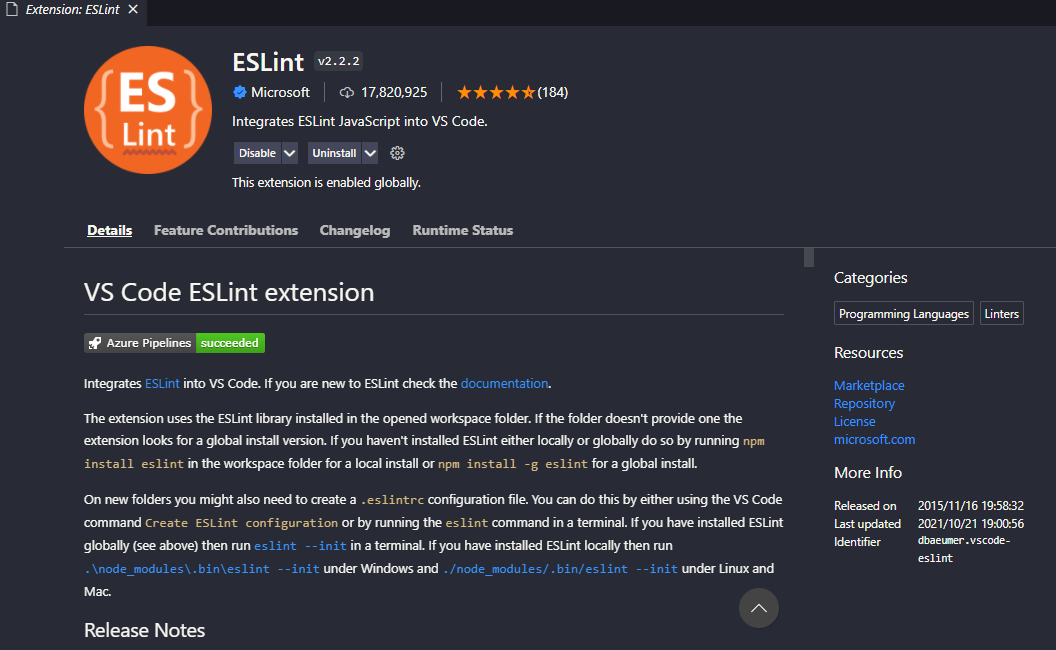Click the scroll-to-top arrow button

758,608
